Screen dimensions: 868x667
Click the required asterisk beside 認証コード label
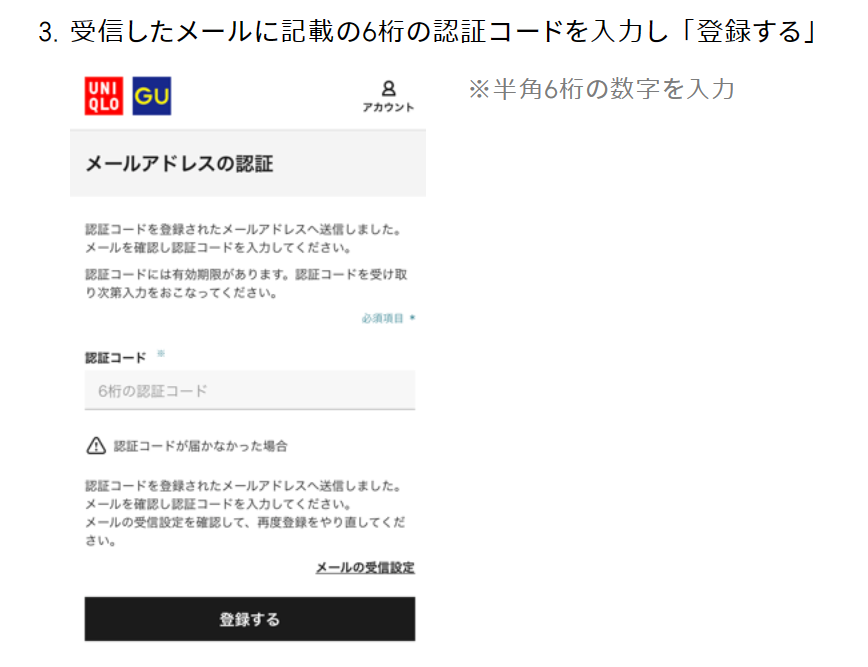click(x=161, y=354)
